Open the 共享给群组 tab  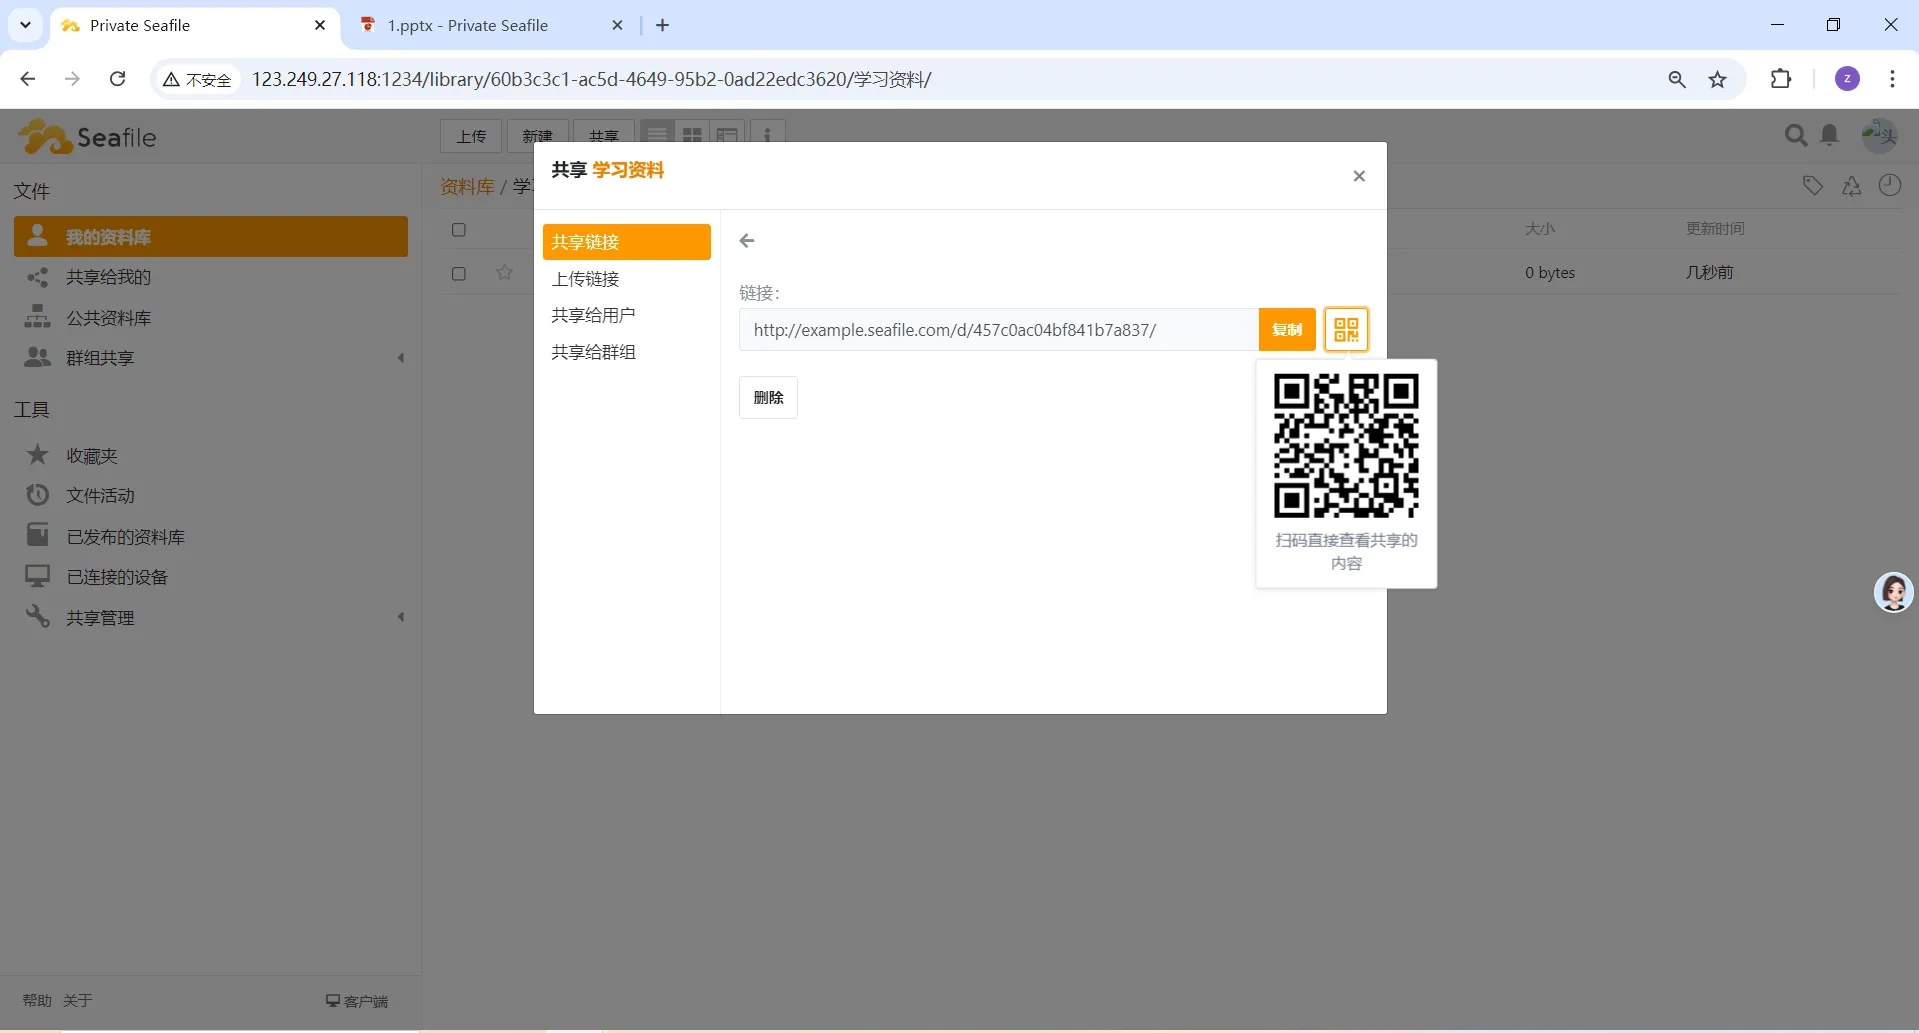627,352
